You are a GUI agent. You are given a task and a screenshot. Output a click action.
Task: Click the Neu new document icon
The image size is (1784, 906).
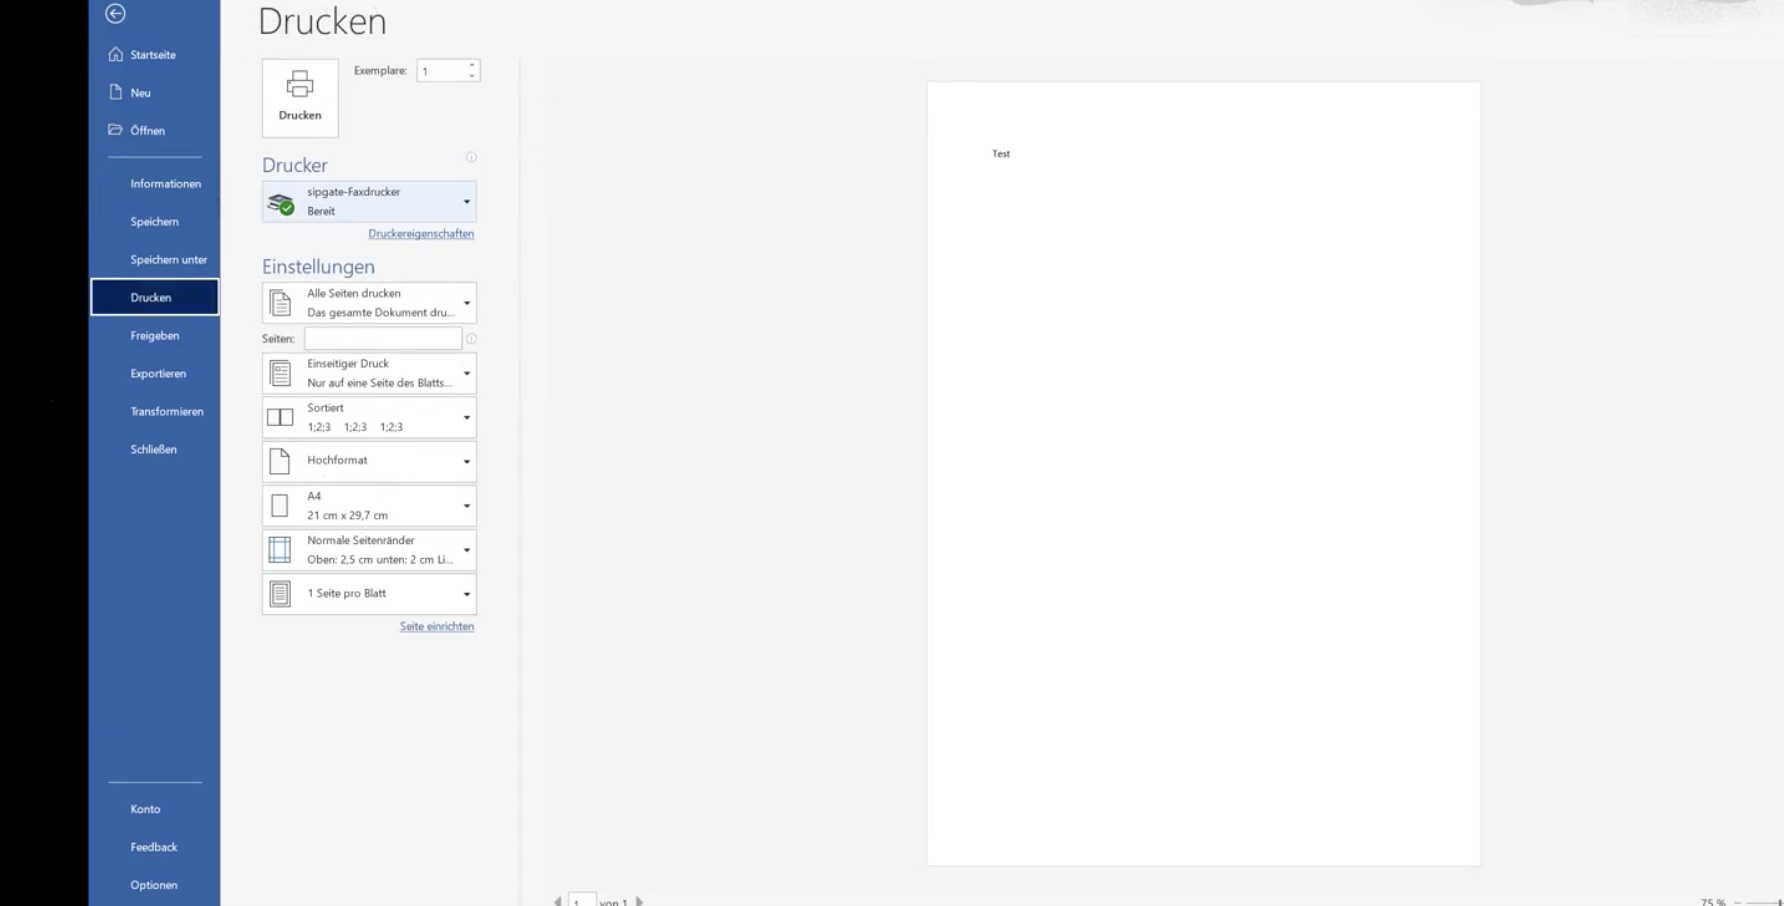pos(116,92)
